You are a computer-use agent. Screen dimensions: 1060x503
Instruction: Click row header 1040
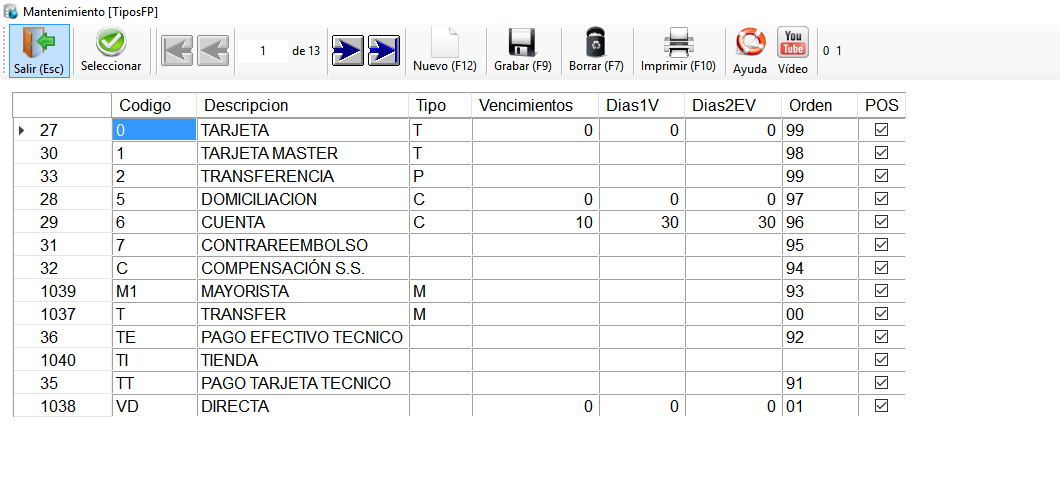pos(62,360)
